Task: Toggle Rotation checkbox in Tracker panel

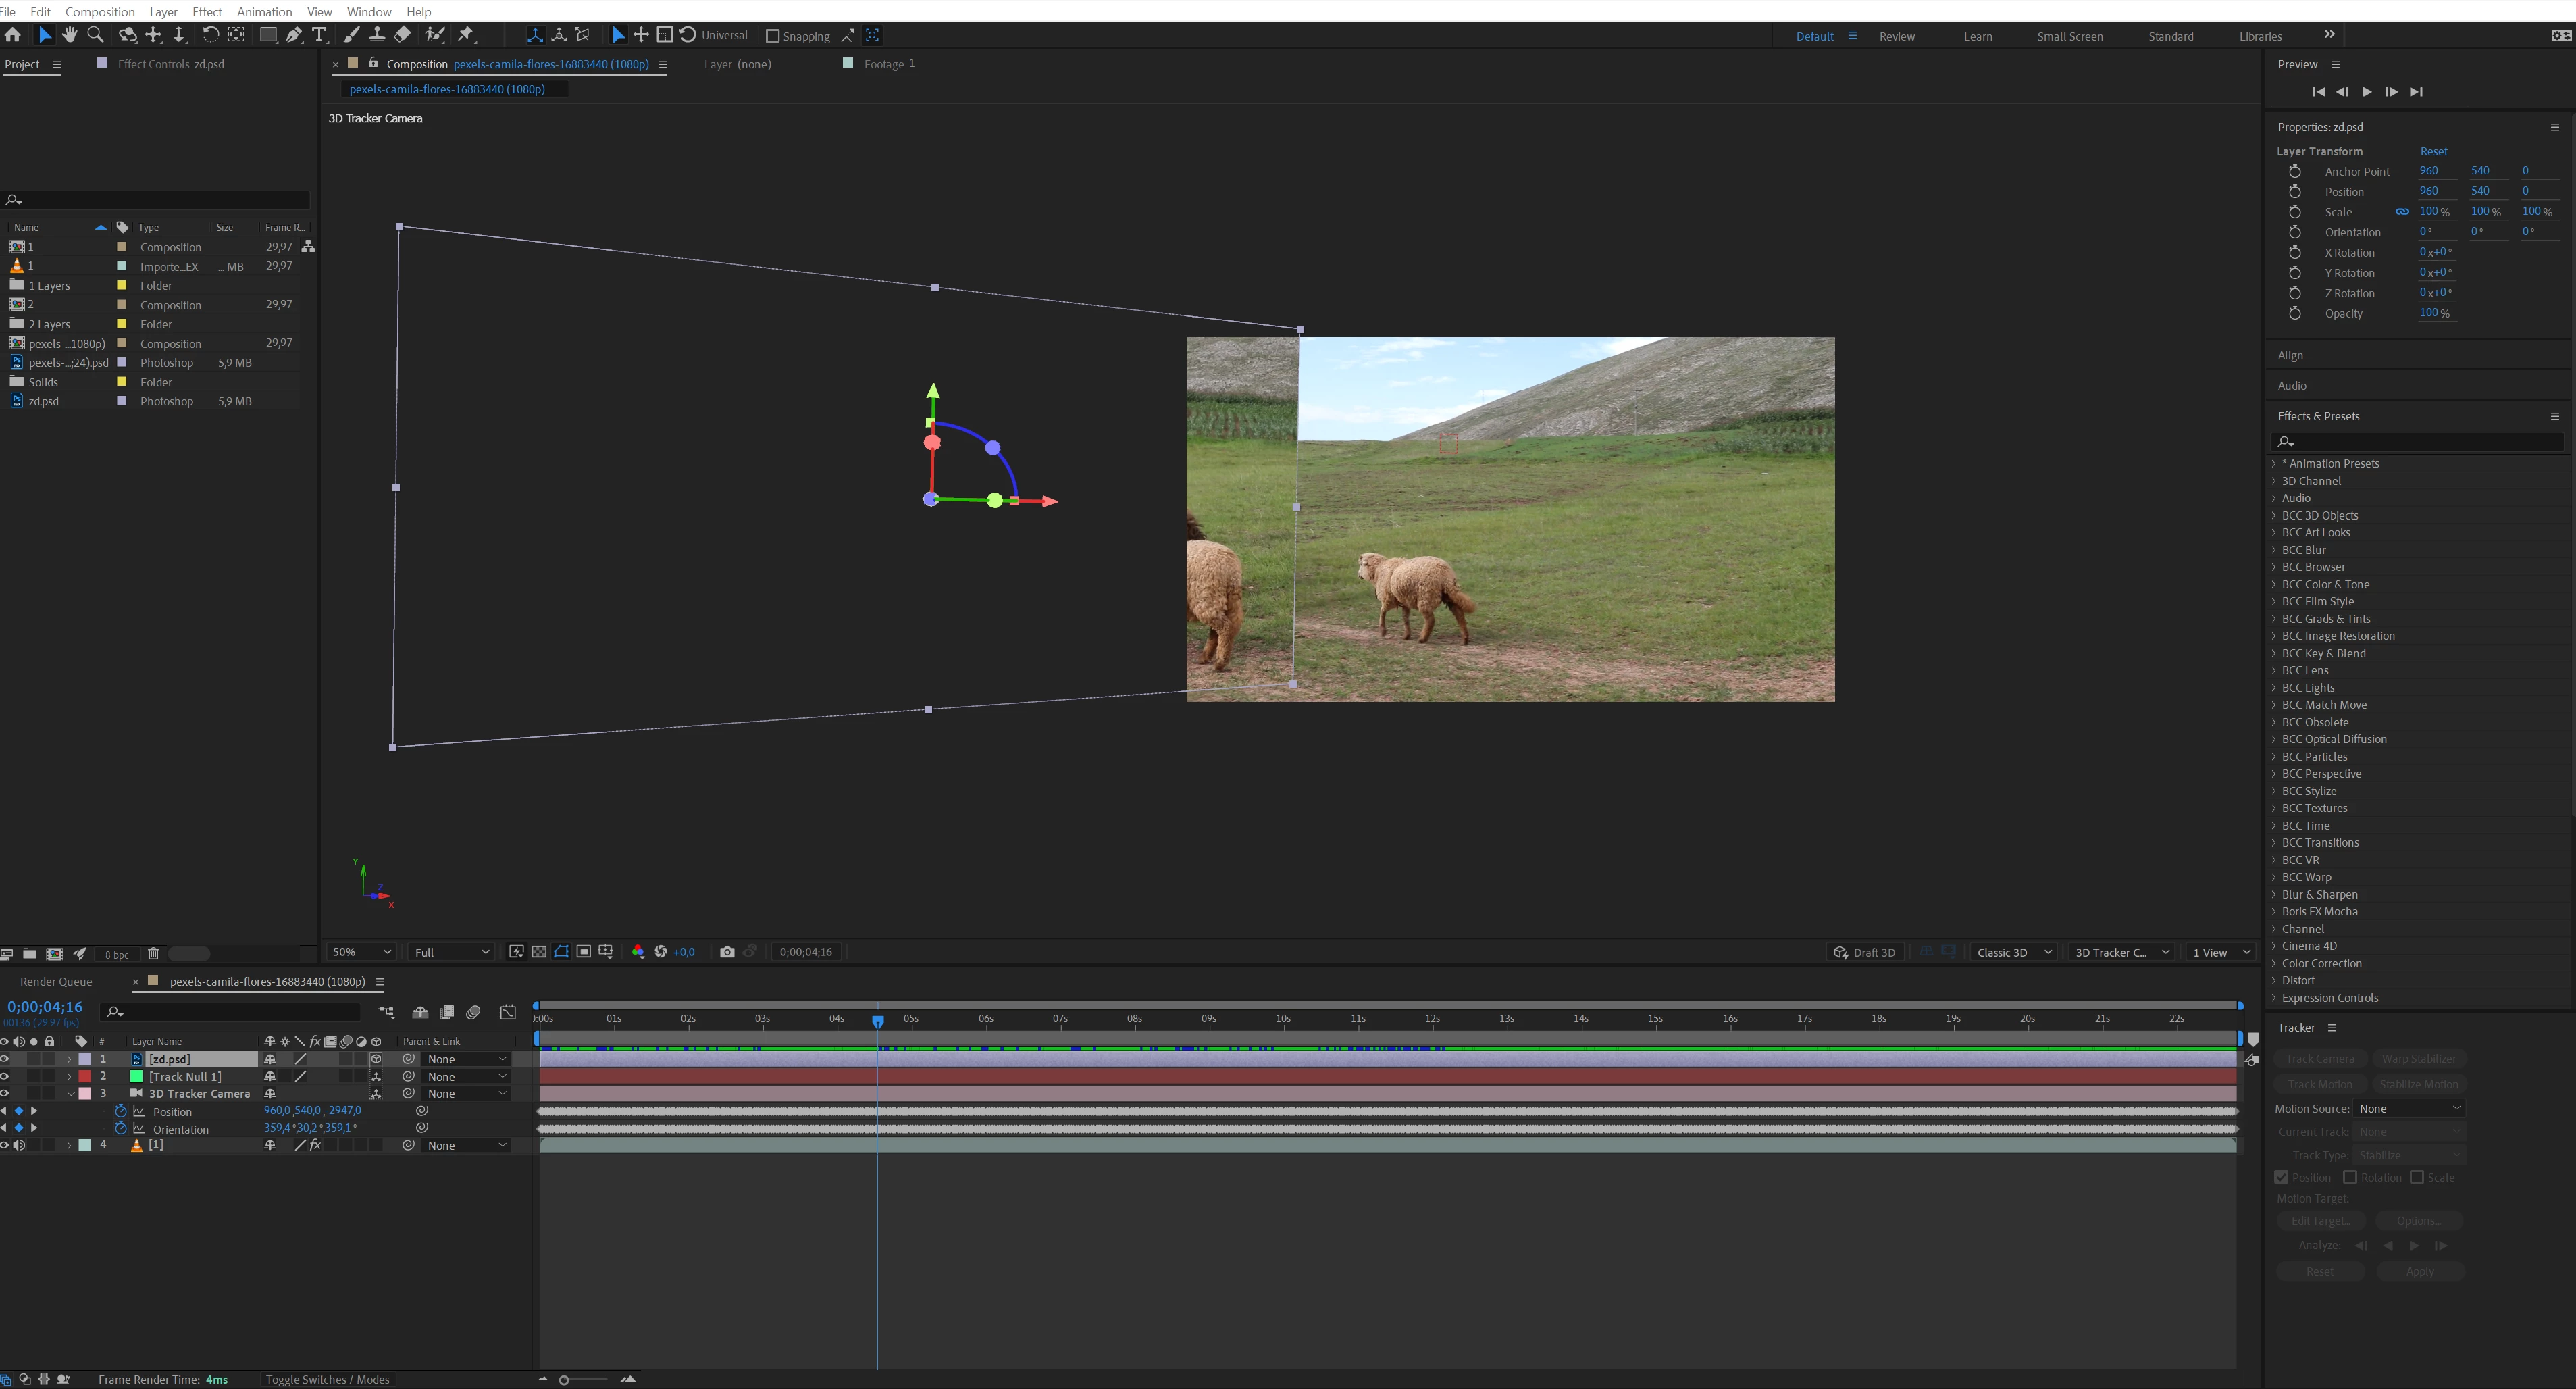Action: (x=2350, y=1177)
